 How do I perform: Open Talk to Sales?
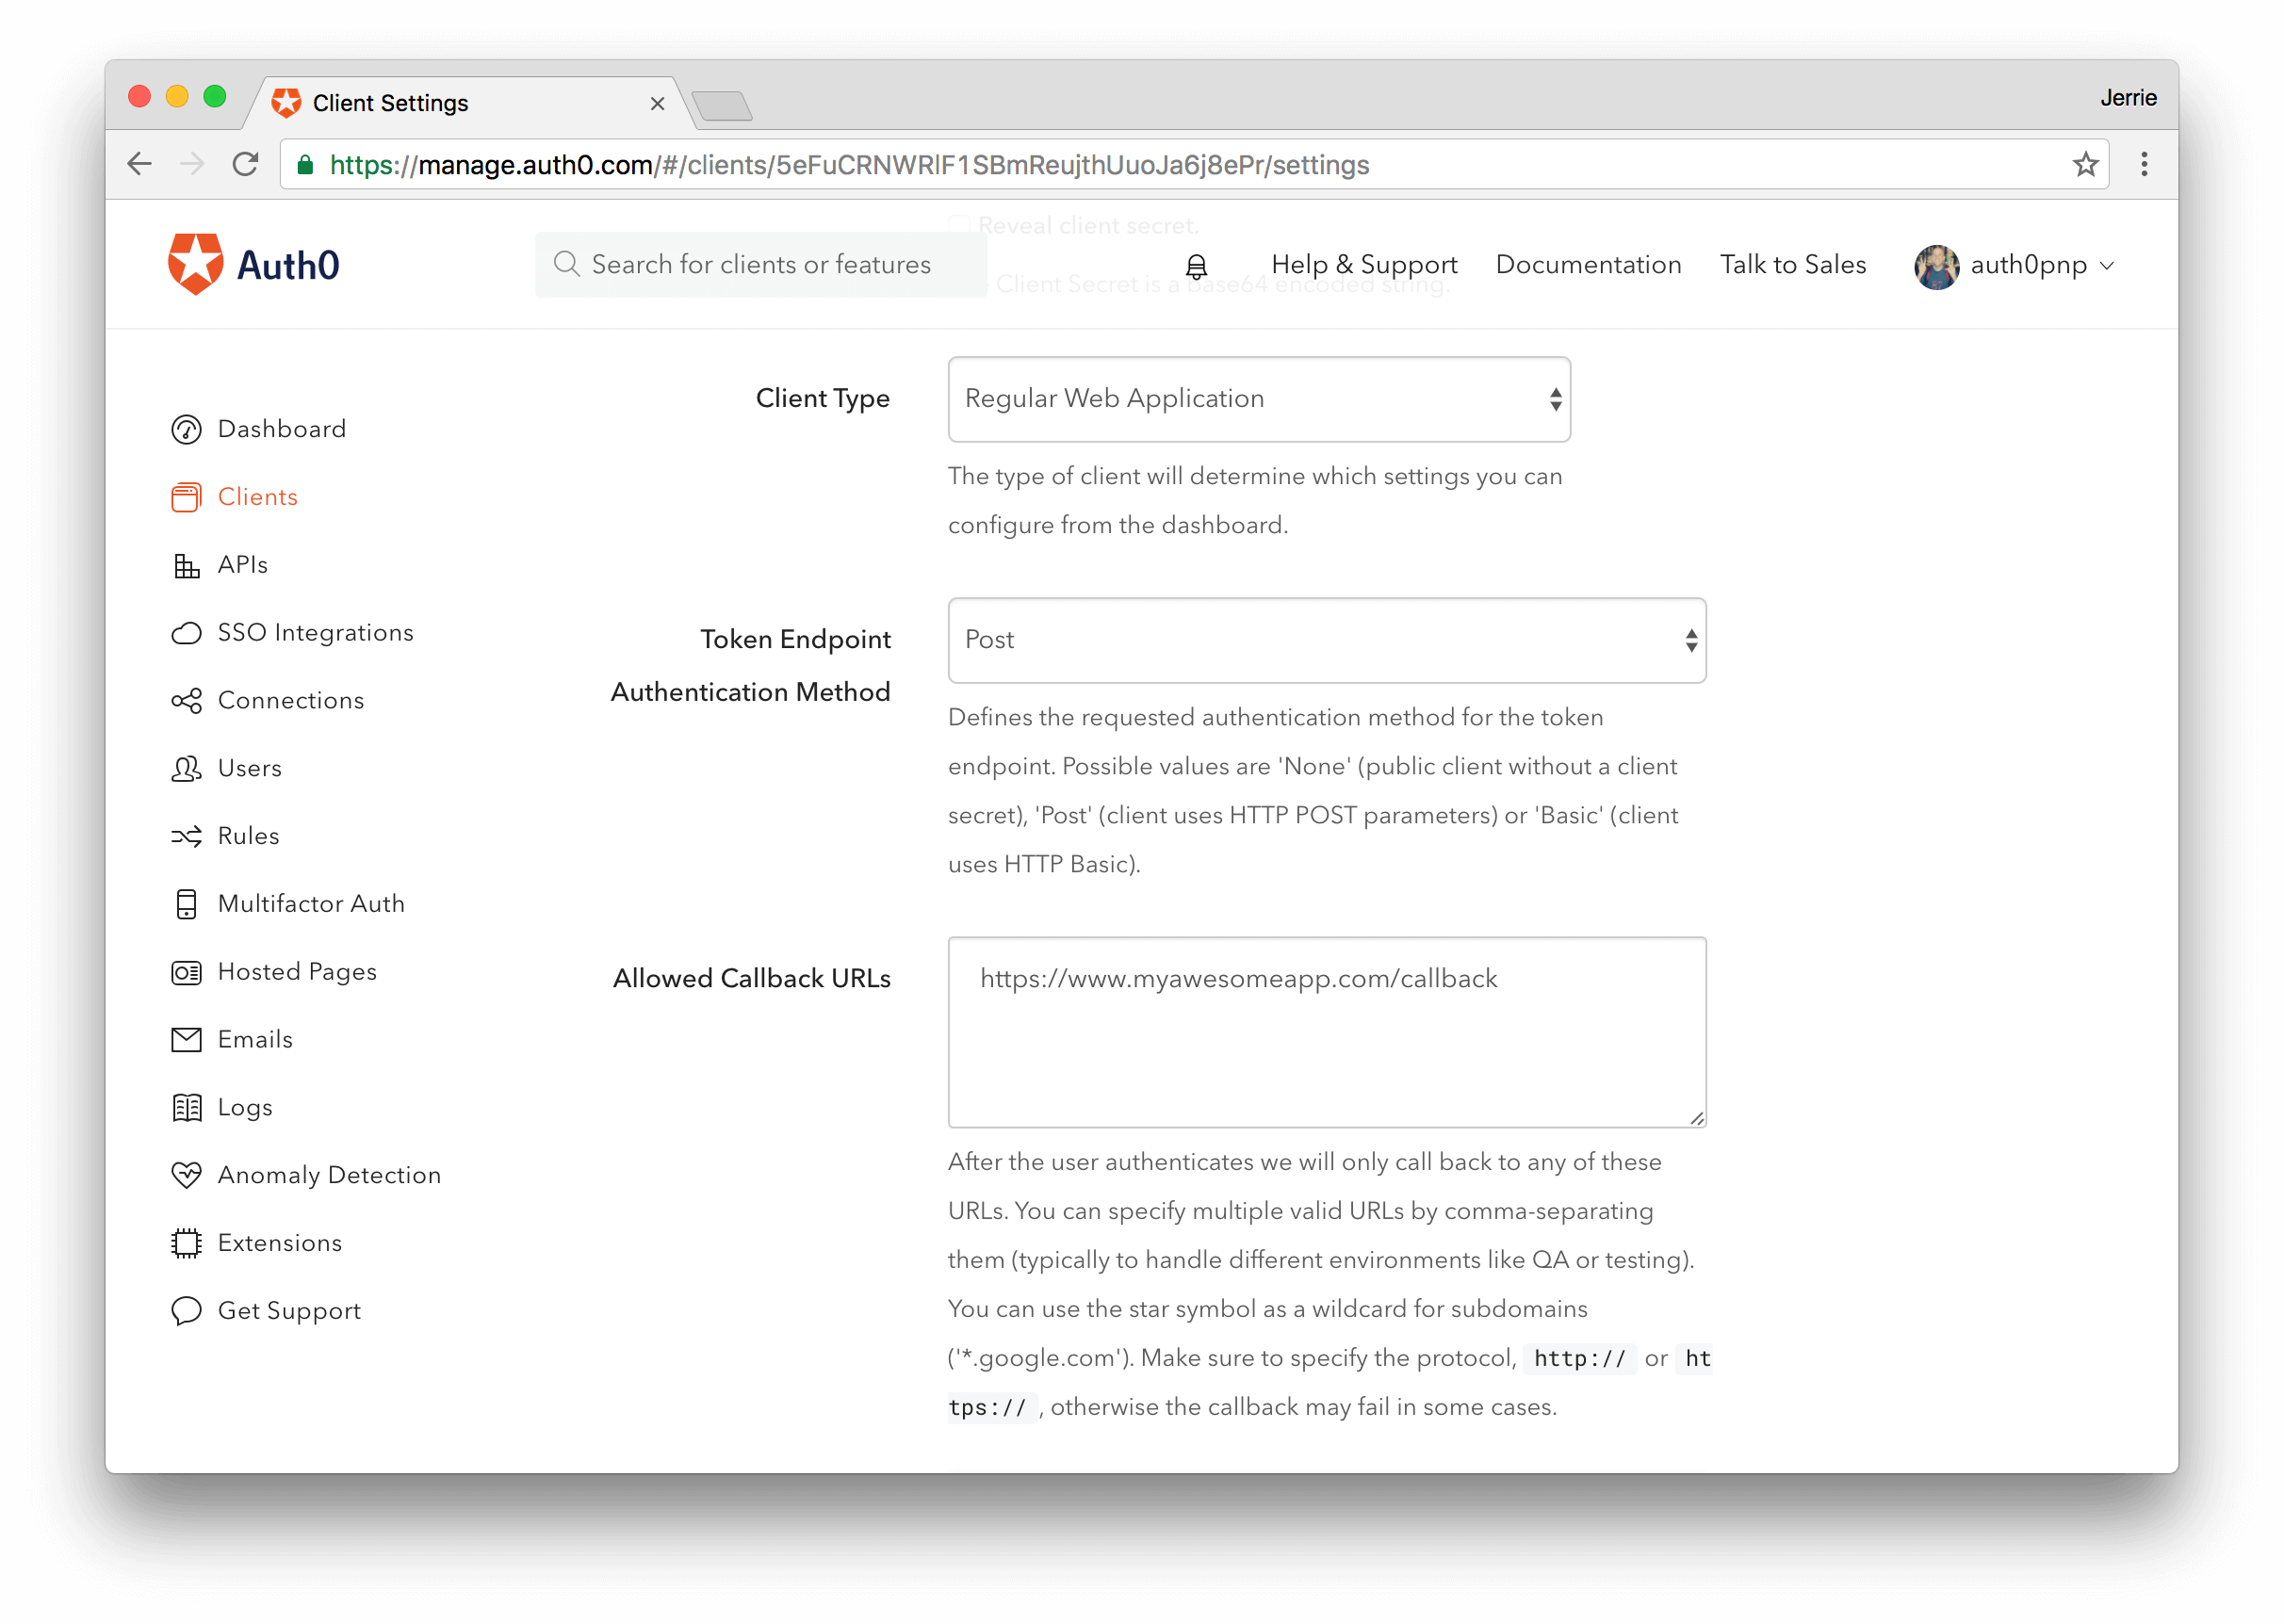(1792, 265)
